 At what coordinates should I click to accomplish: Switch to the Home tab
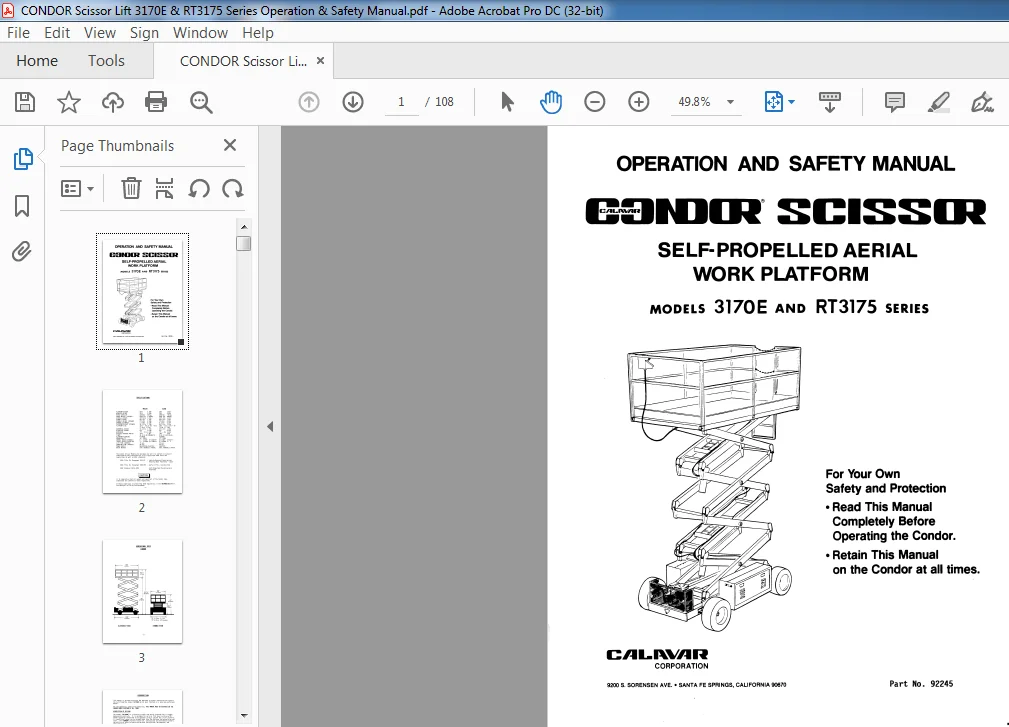(37, 60)
